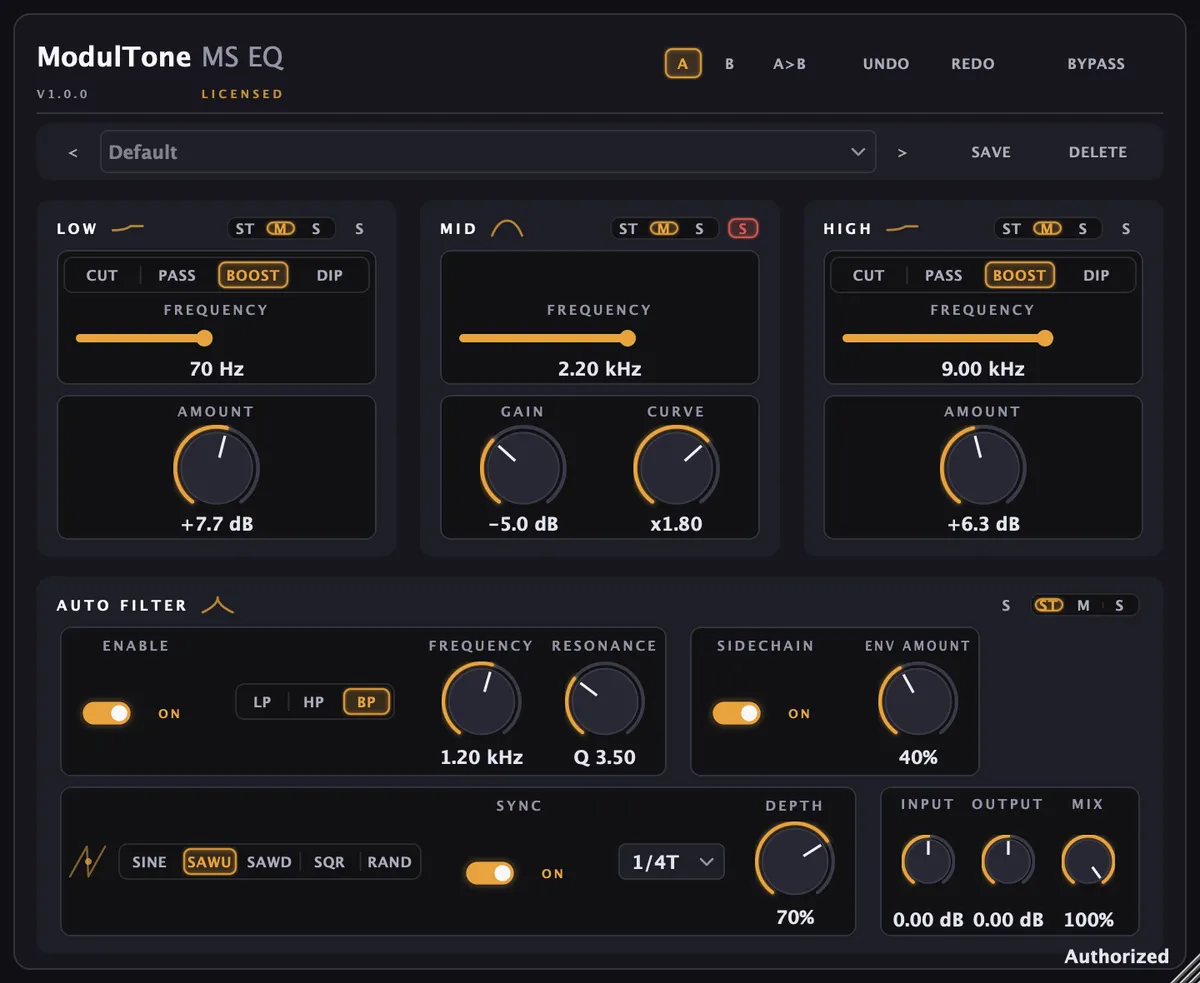Select CUT mode in LOW band
This screenshot has height=983, width=1200.
(x=102, y=275)
